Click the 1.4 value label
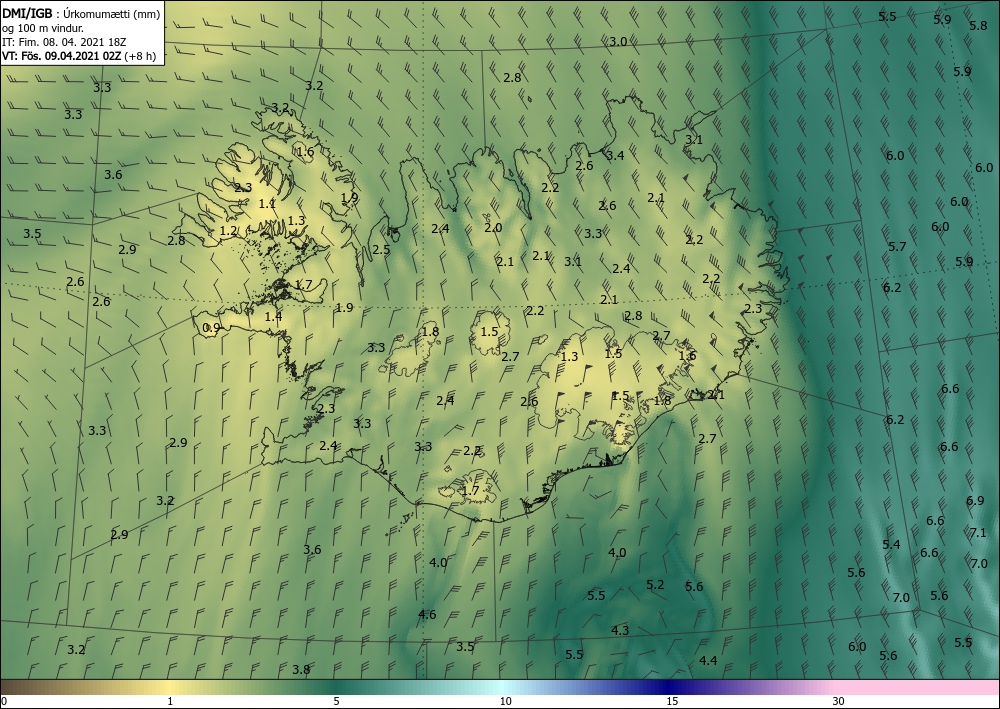Image resolution: width=1000 pixels, height=709 pixels. click(x=273, y=317)
